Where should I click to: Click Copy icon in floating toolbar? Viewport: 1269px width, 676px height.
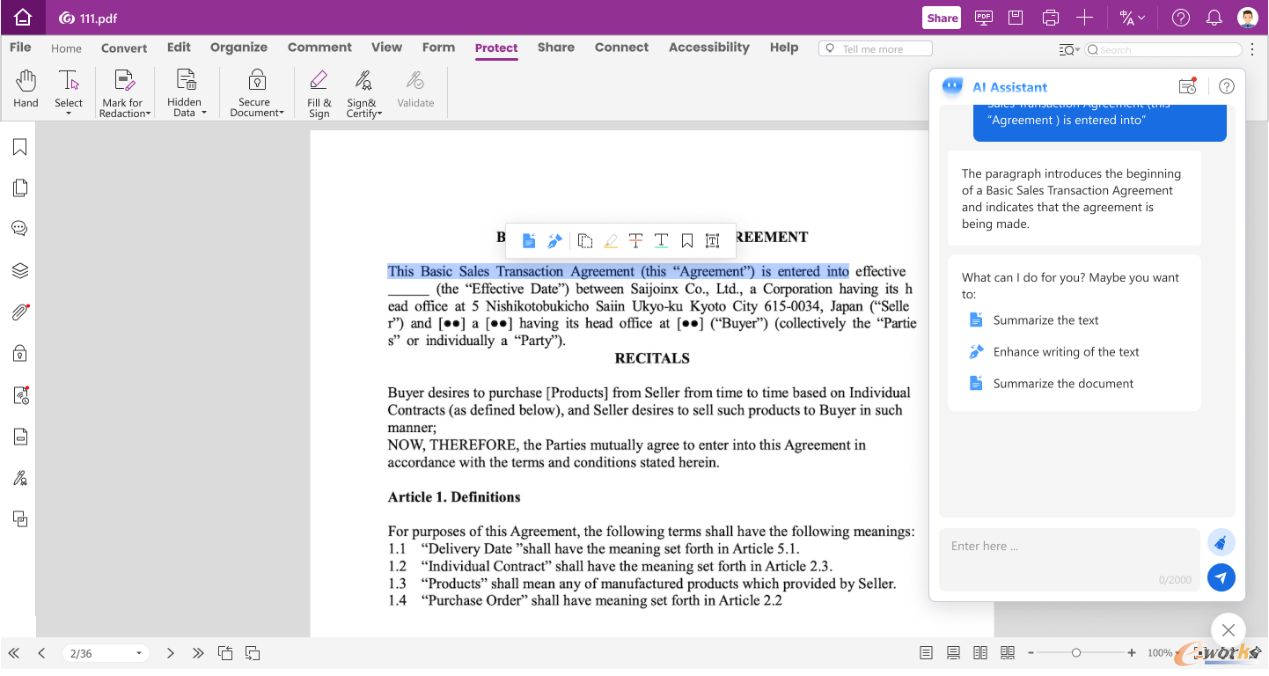tap(585, 241)
